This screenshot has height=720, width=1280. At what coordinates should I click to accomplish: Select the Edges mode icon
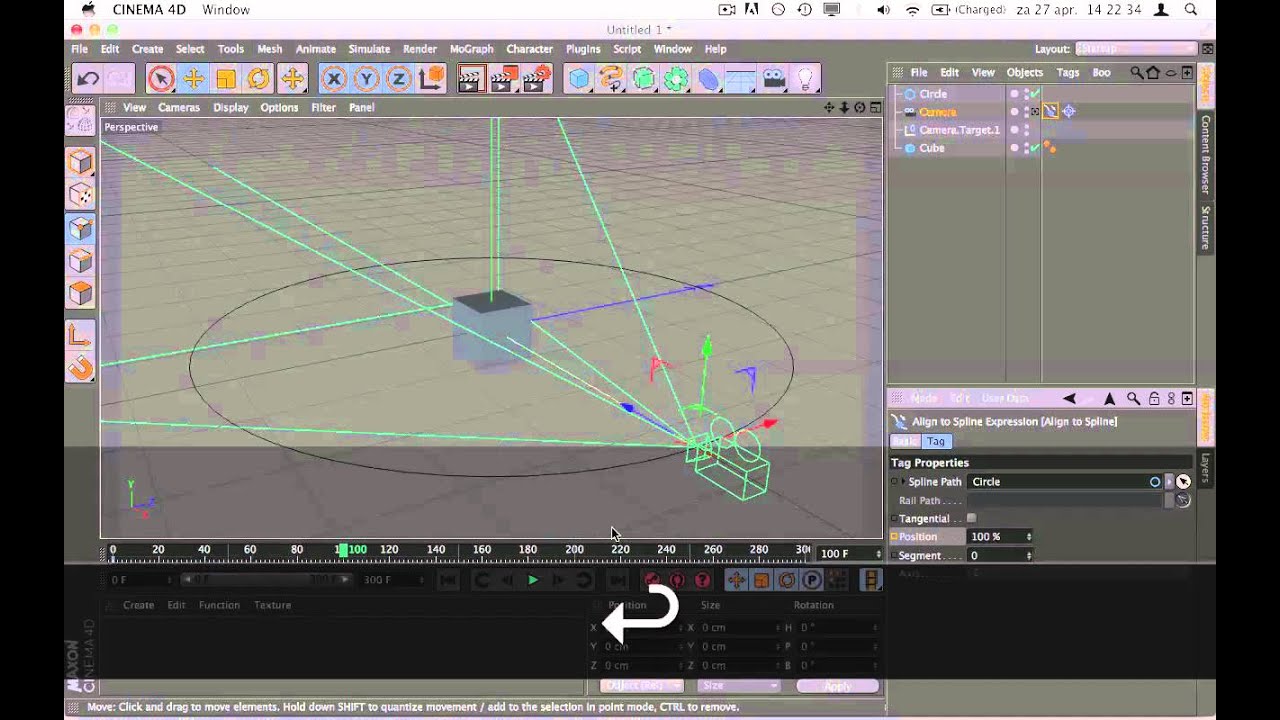point(80,261)
